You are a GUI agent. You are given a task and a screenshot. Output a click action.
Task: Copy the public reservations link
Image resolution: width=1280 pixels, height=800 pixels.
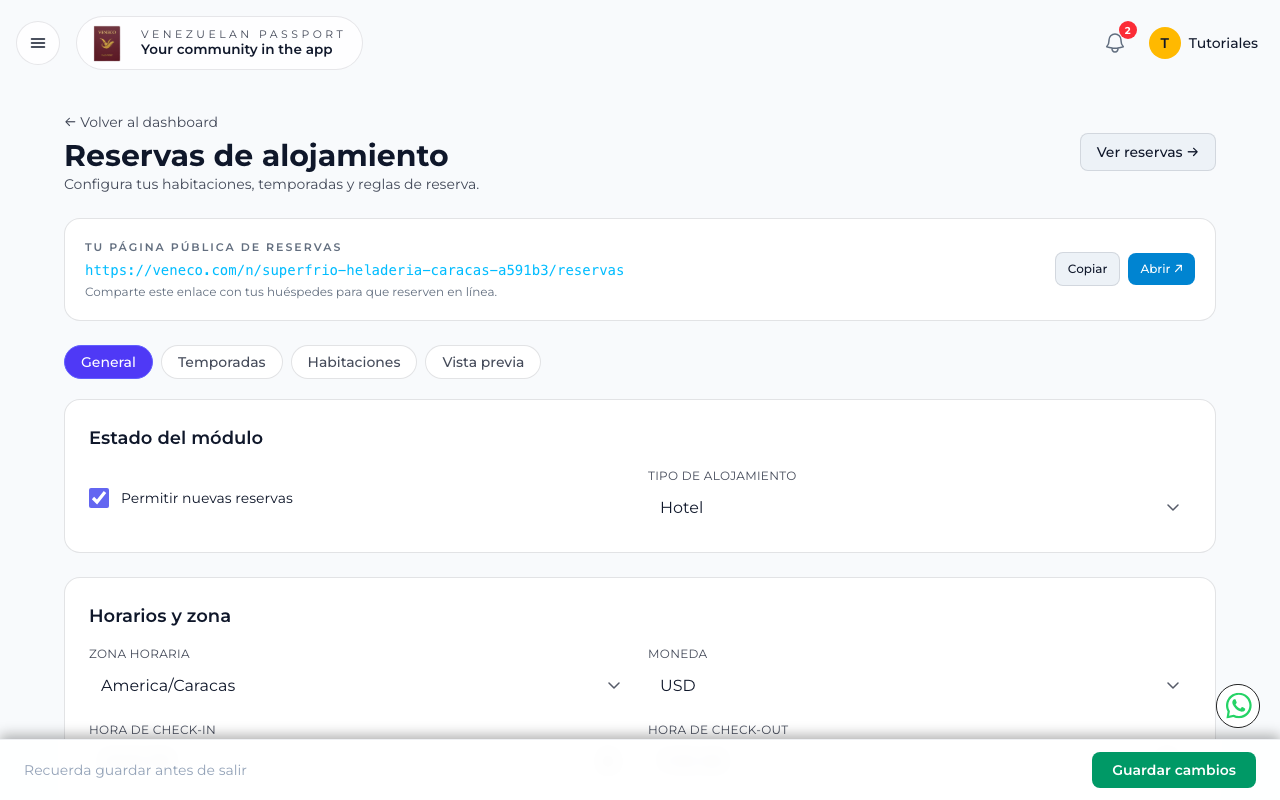(1087, 269)
